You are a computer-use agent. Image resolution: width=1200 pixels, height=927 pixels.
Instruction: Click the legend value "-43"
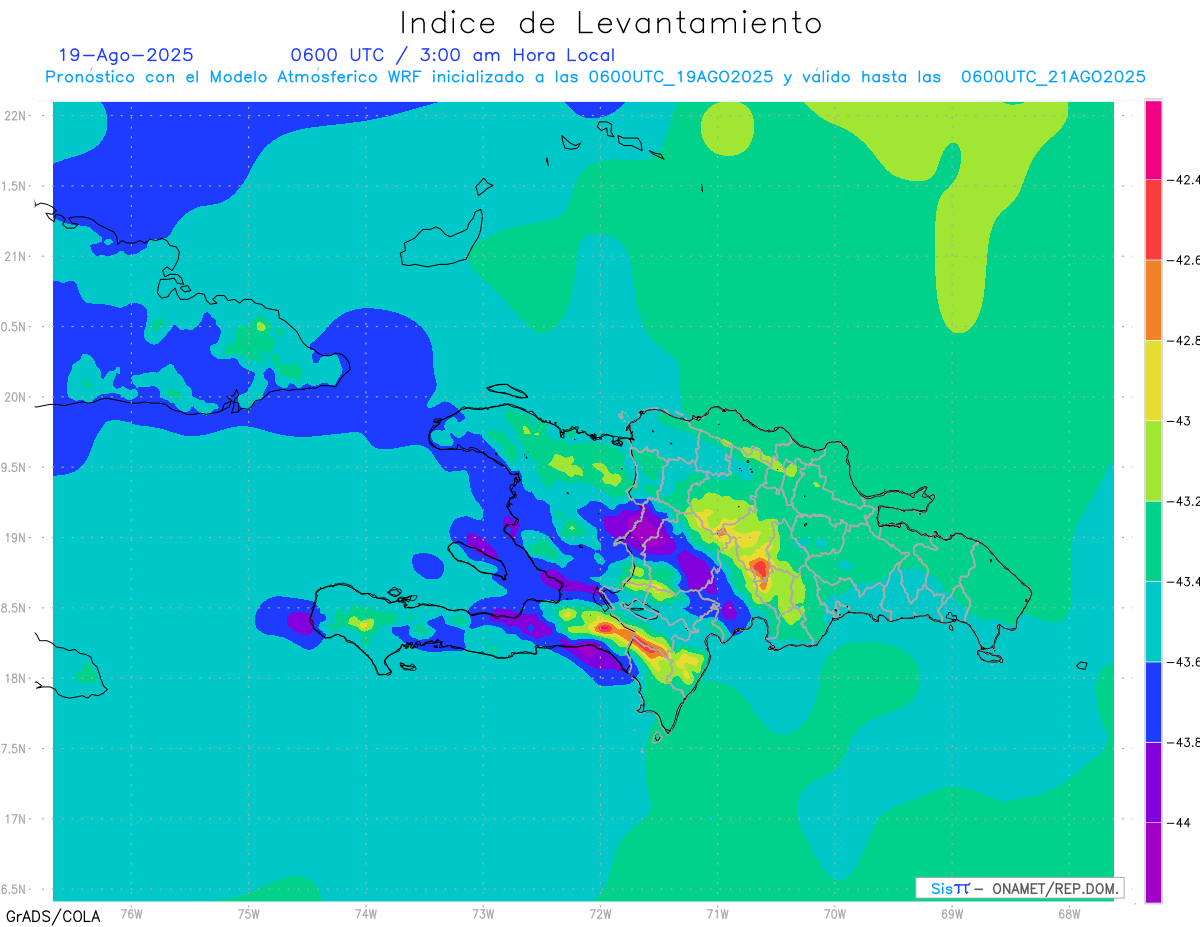coord(1179,421)
